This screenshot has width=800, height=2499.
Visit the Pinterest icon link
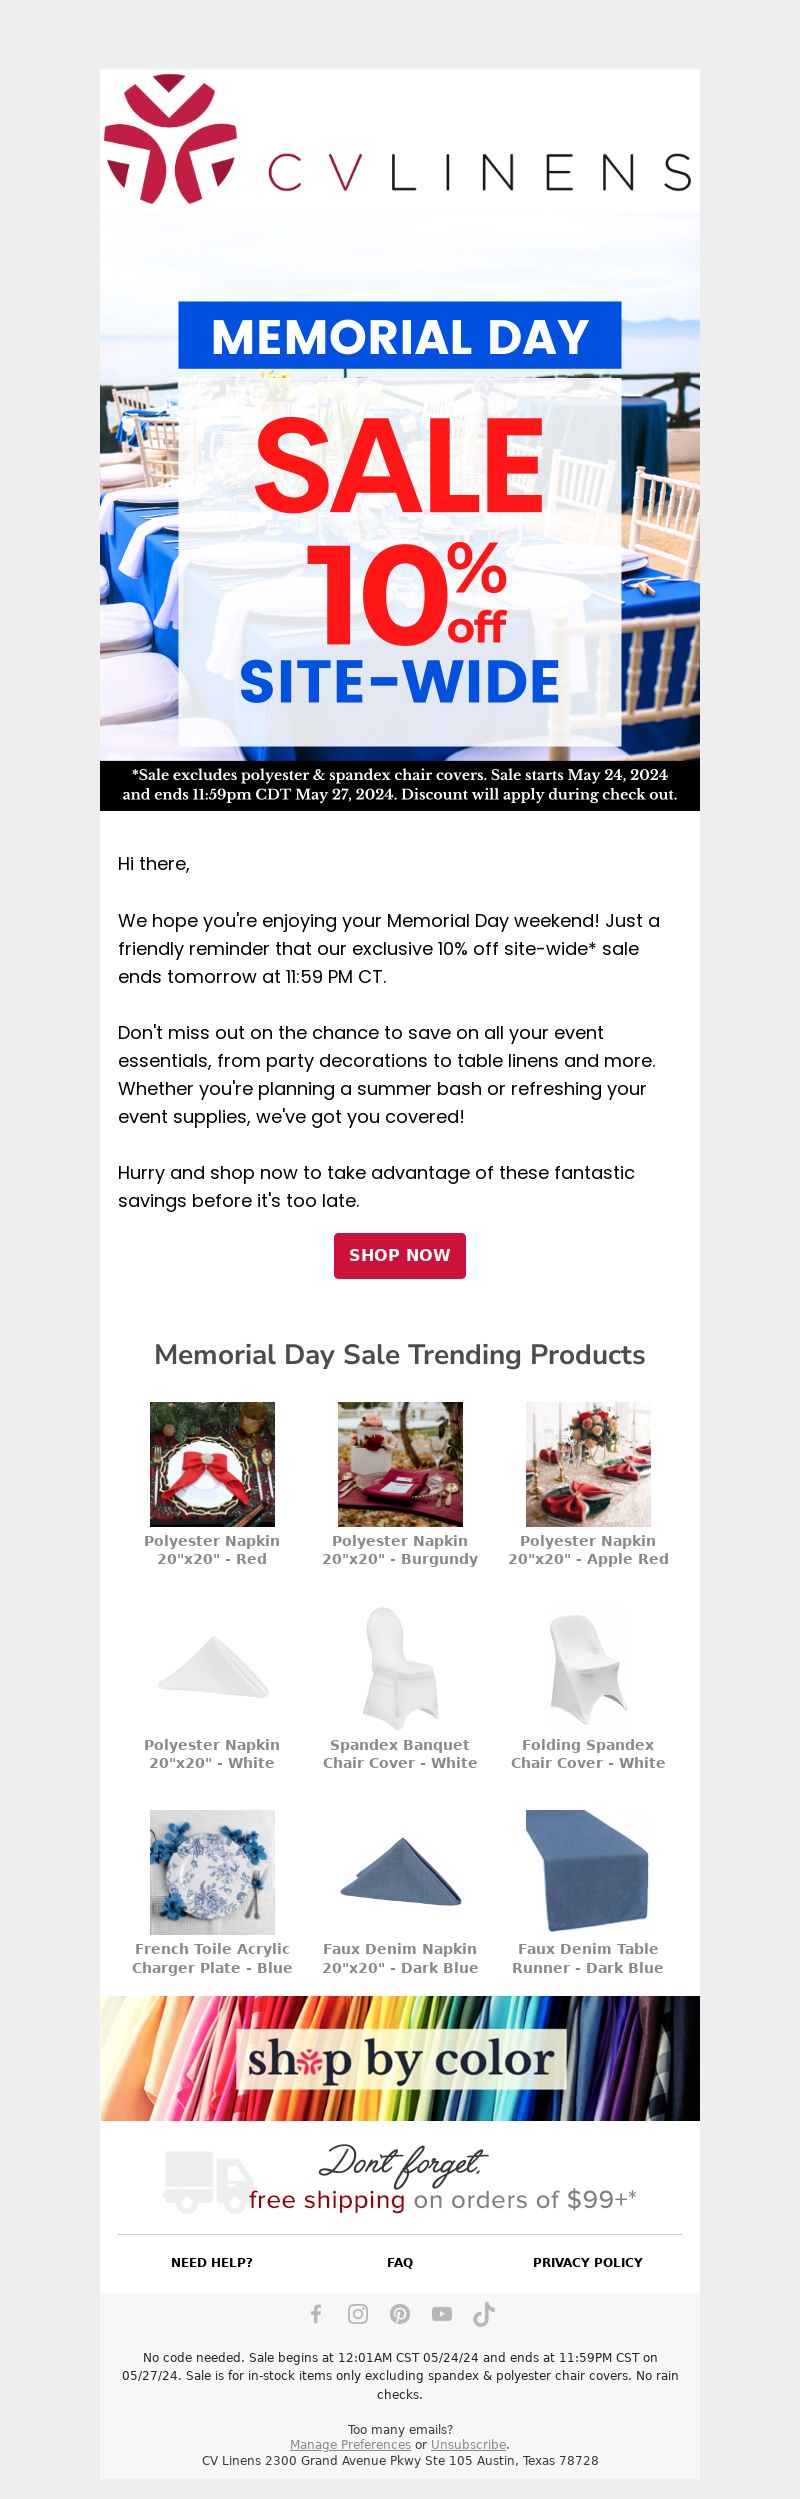(x=400, y=2314)
